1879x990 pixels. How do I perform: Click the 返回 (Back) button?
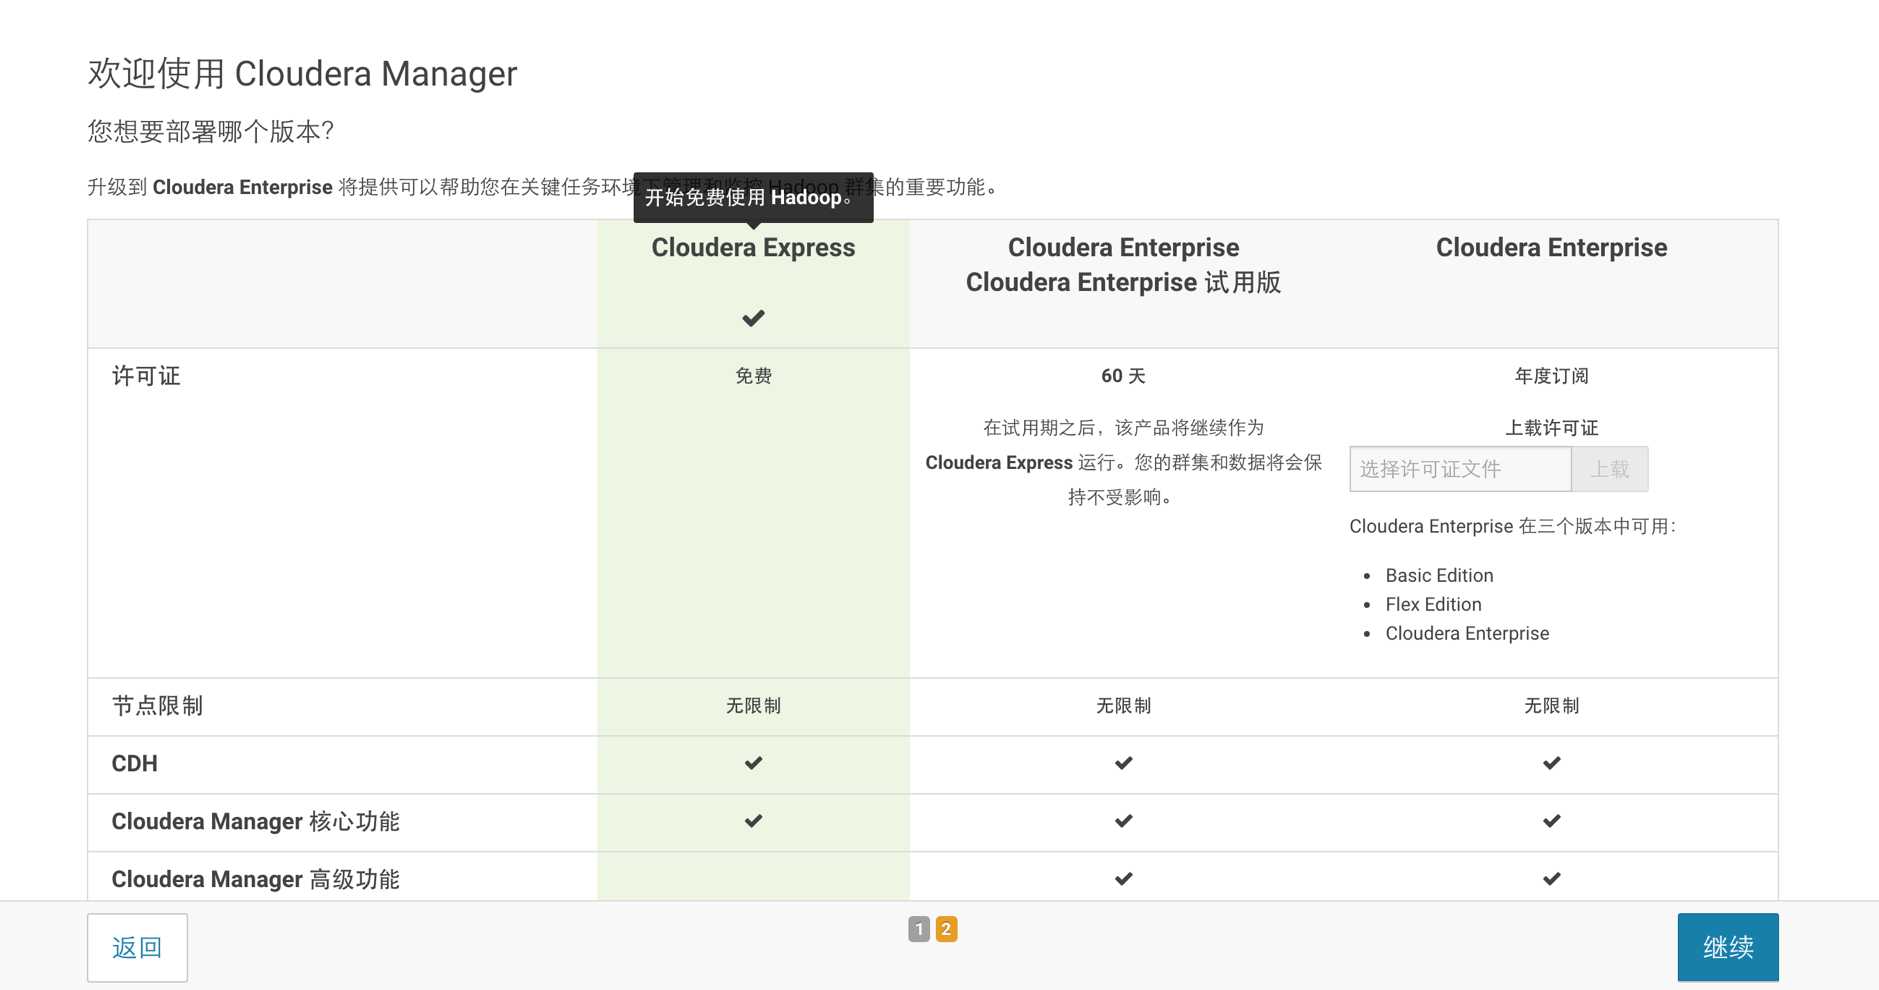click(137, 947)
